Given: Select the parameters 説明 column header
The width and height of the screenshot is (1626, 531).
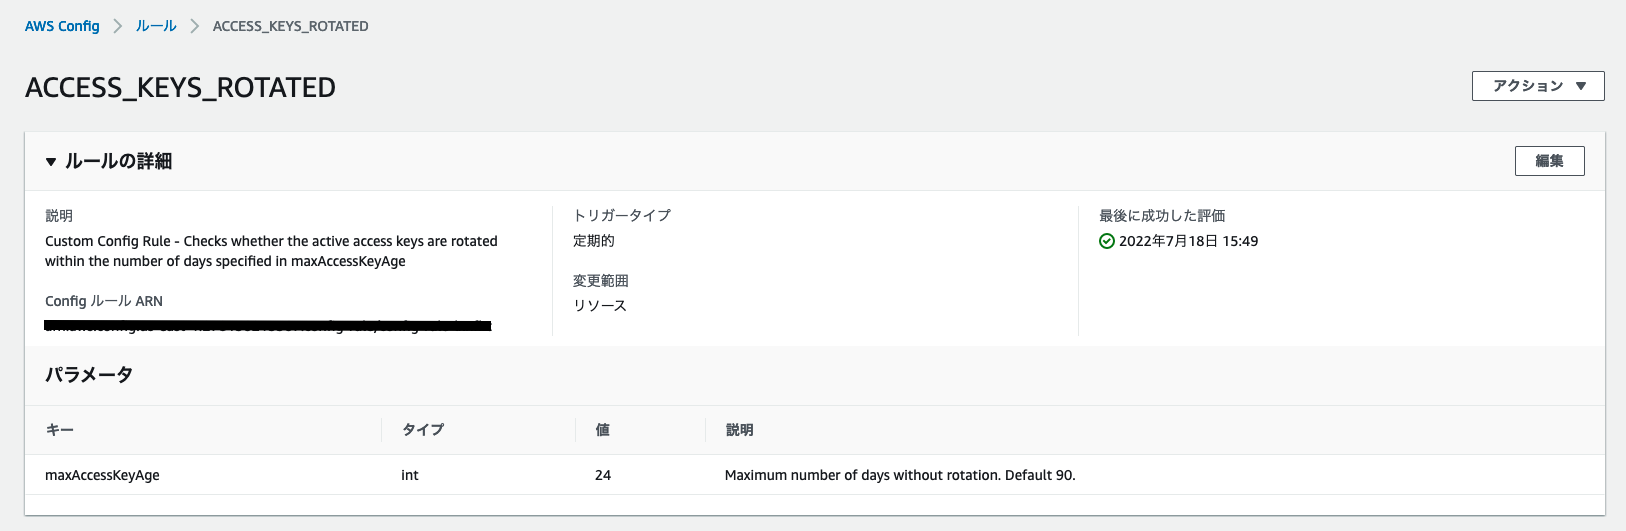Looking at the screenshot, I should coord(740,430).
